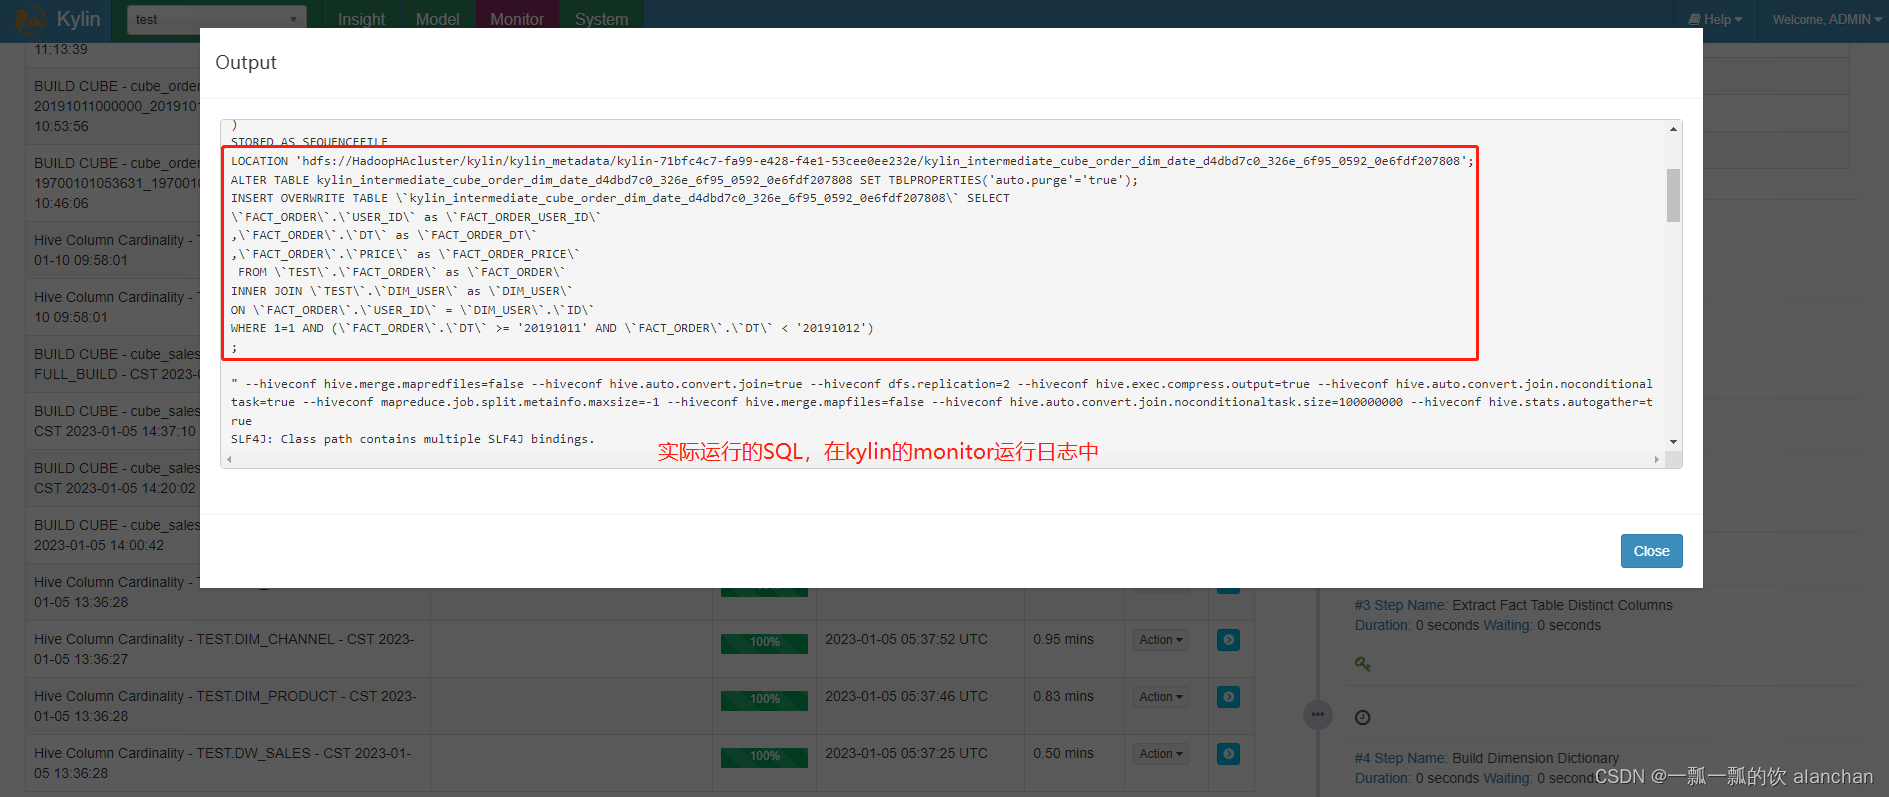The width and height of the screenshot is (1889, 797).
Task: Click the BUILD CUBE job dated 14:20:02
Action: click(x=116, y=478)
